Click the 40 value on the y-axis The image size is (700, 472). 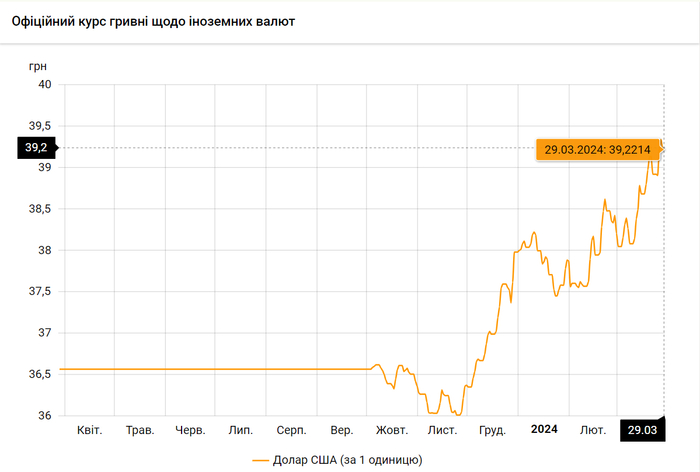click(x=45, y=85)
